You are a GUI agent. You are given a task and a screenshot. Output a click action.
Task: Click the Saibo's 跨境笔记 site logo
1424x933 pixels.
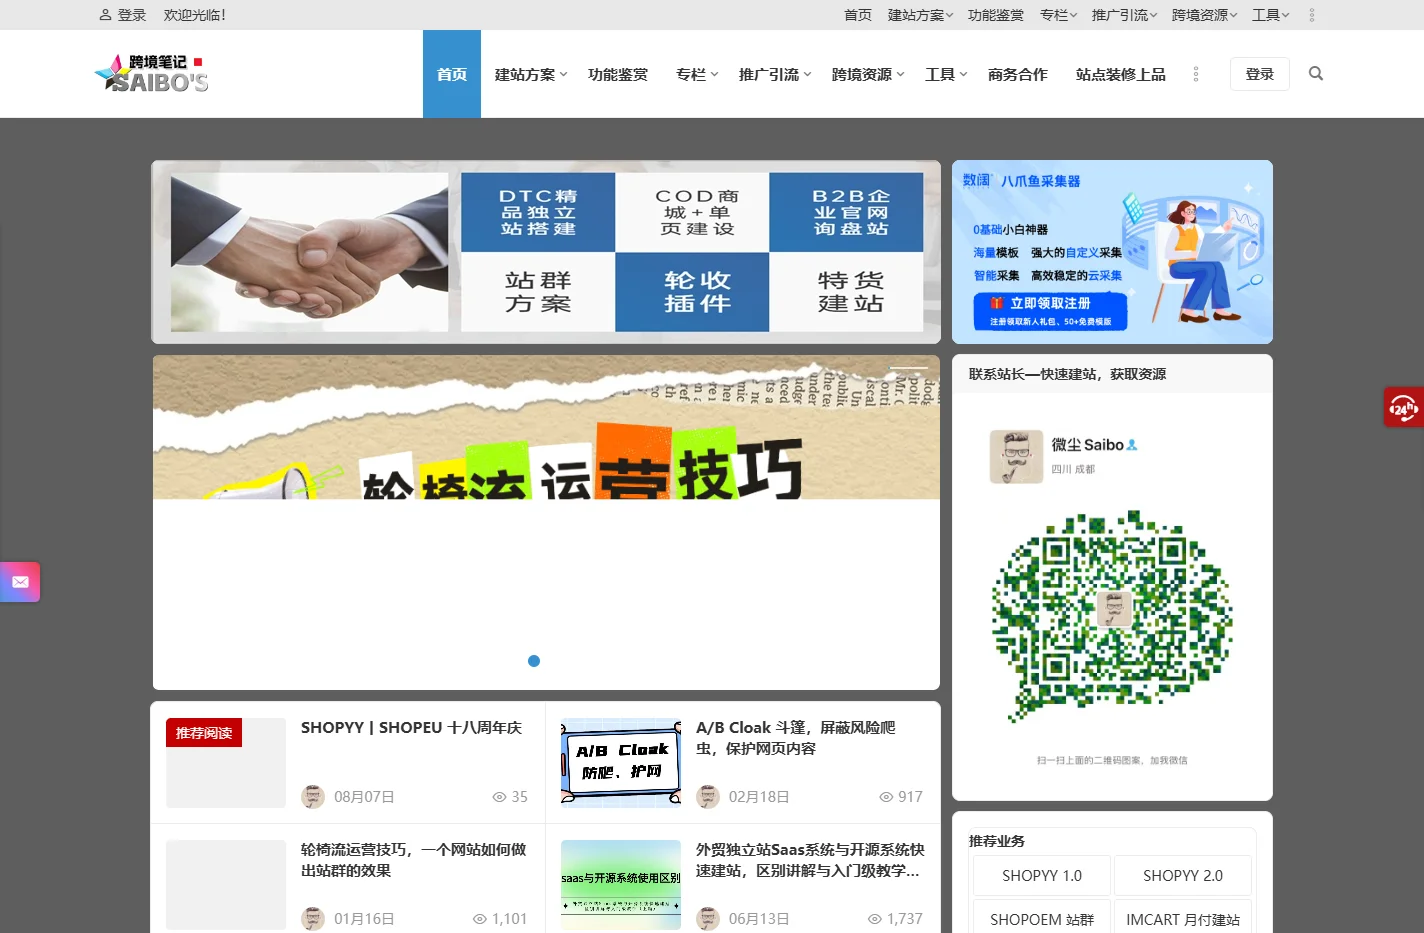[x=152, y=74]
